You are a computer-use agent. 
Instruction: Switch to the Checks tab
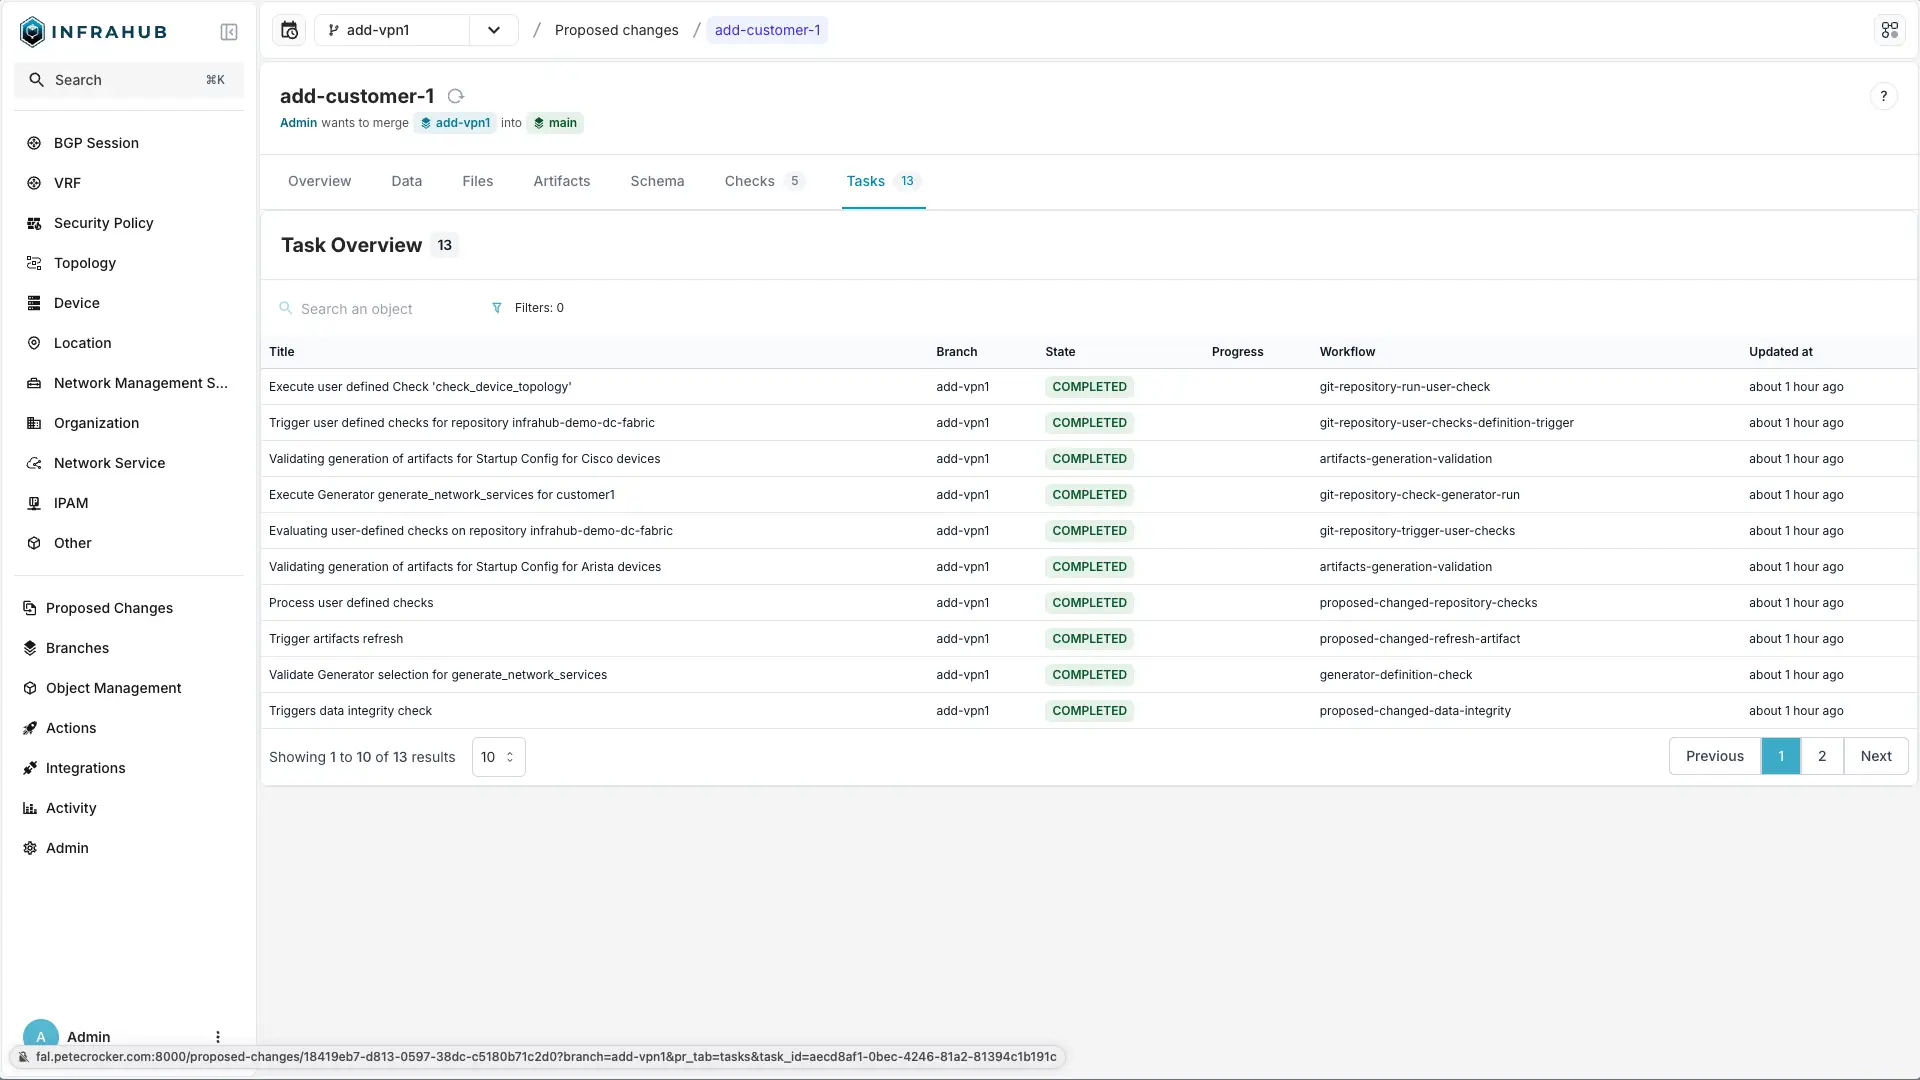[x=764, y=181]
